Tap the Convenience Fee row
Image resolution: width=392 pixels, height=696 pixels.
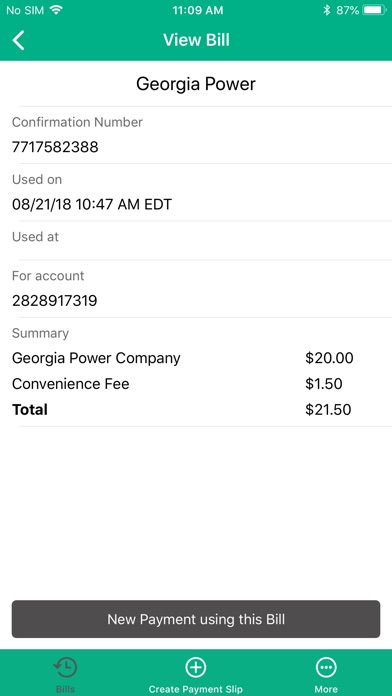click(x=196, y=384)
